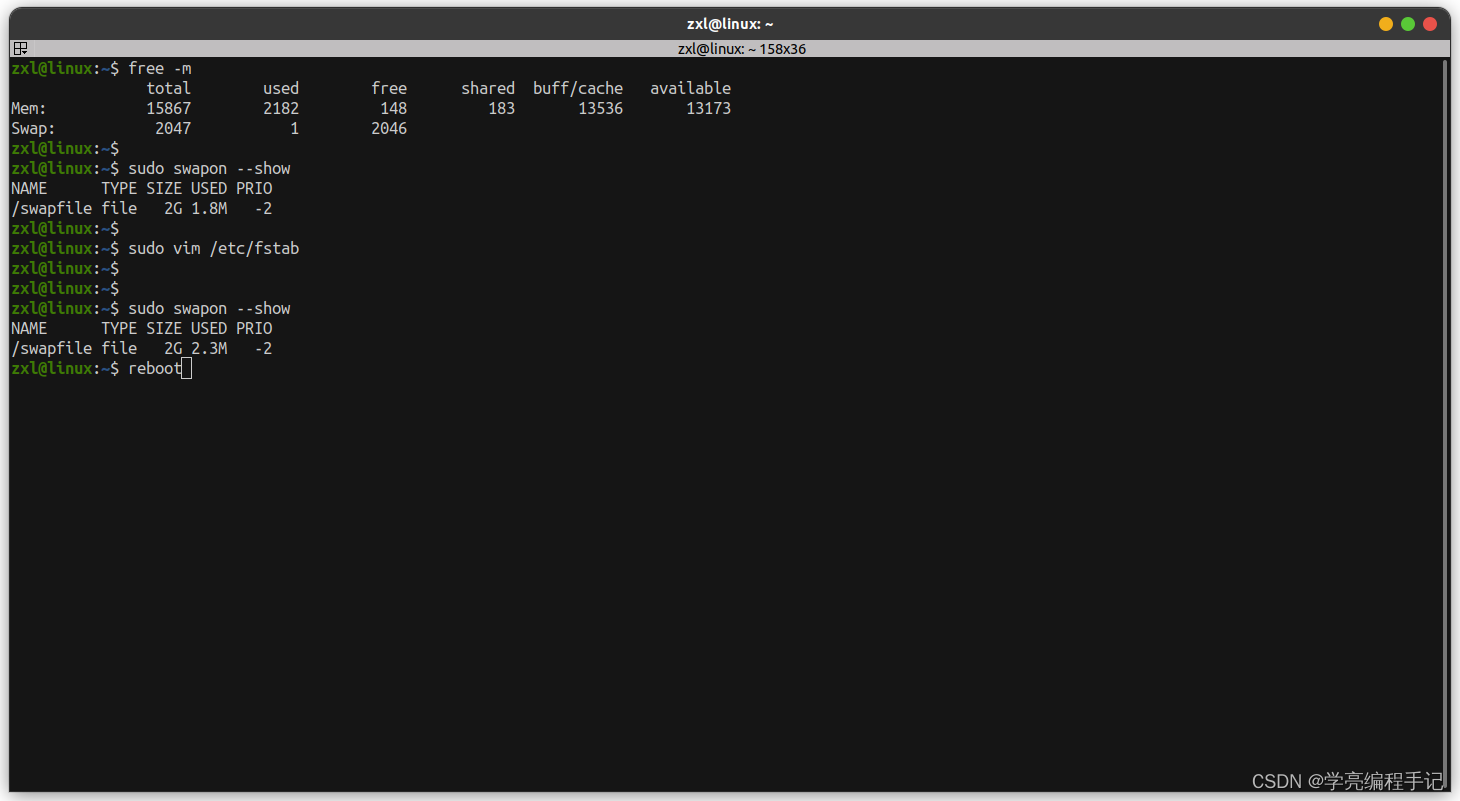
Task: Place the cursor after the reboot command
Action: 186,368
